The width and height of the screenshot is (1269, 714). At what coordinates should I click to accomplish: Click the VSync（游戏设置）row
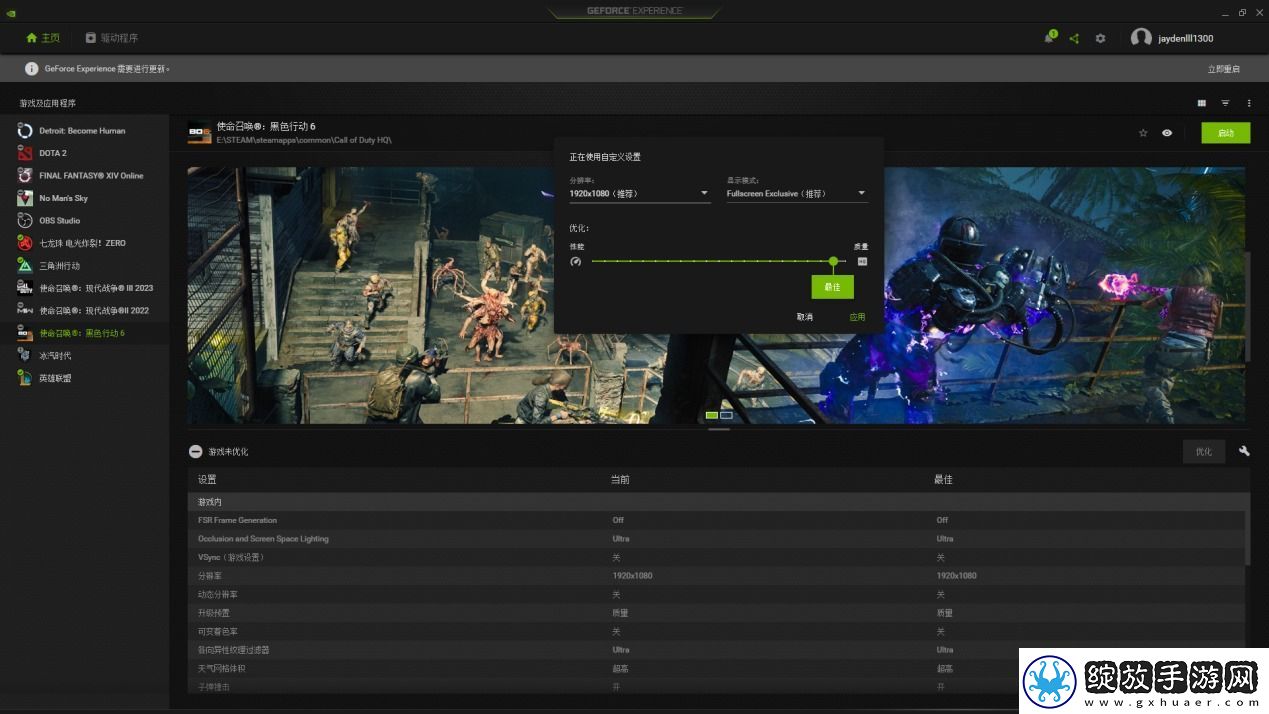click(716, 557)
